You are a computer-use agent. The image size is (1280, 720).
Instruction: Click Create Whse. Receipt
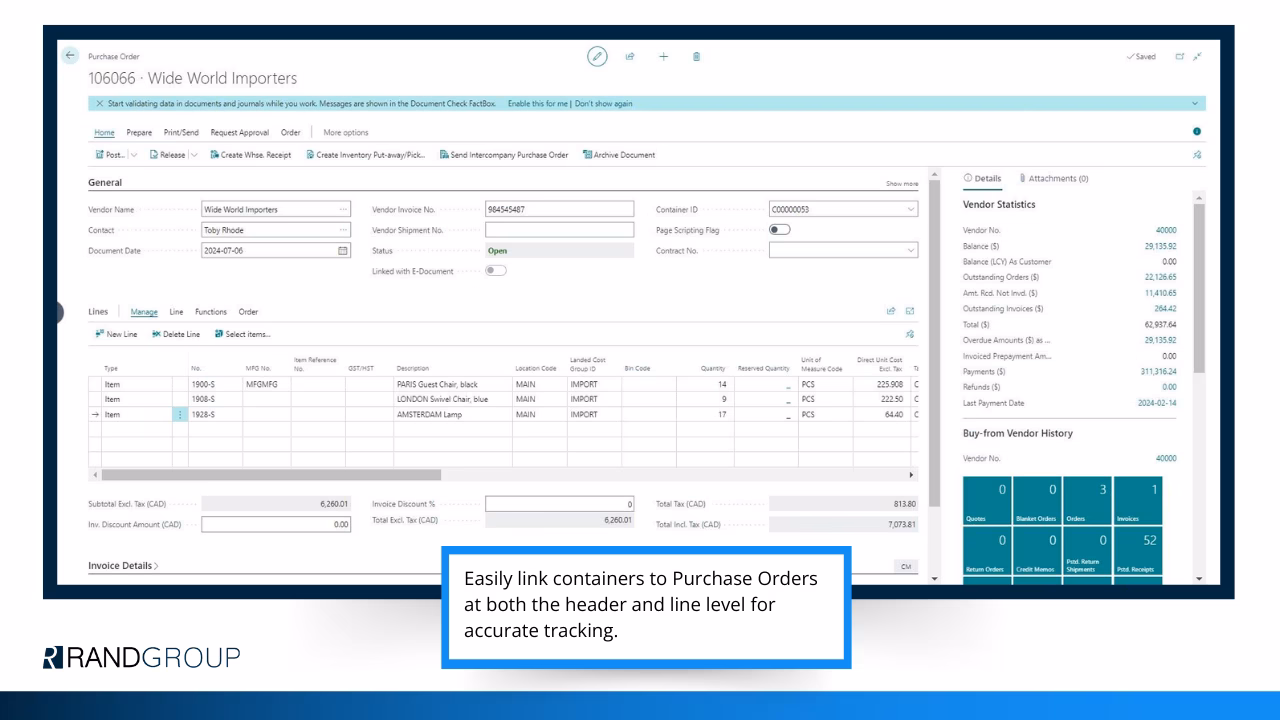pos(250,155)
